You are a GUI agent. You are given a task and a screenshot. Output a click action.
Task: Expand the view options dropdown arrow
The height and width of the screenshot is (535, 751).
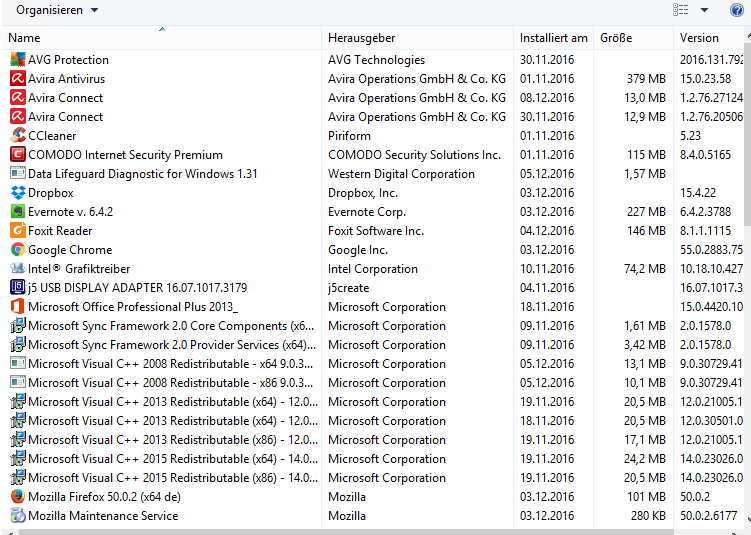(x=704, y=10)
